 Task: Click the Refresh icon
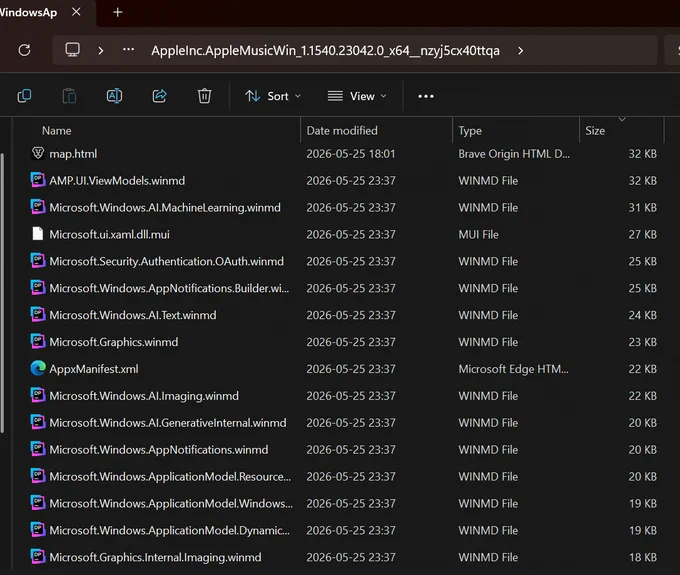24,50
